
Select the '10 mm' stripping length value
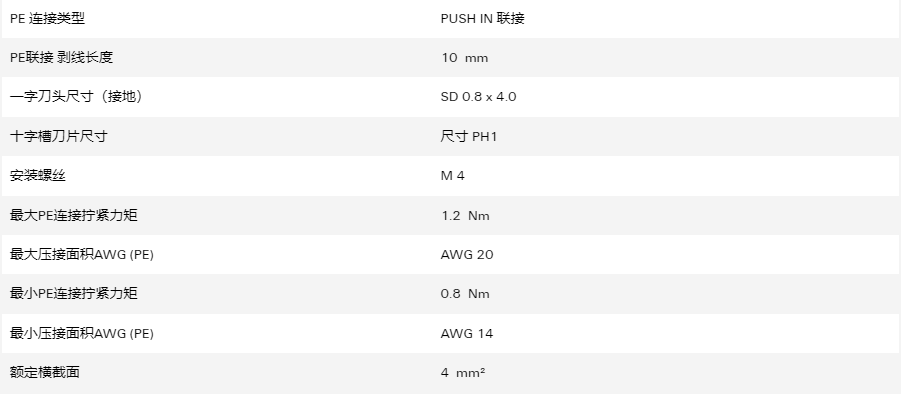464,58
